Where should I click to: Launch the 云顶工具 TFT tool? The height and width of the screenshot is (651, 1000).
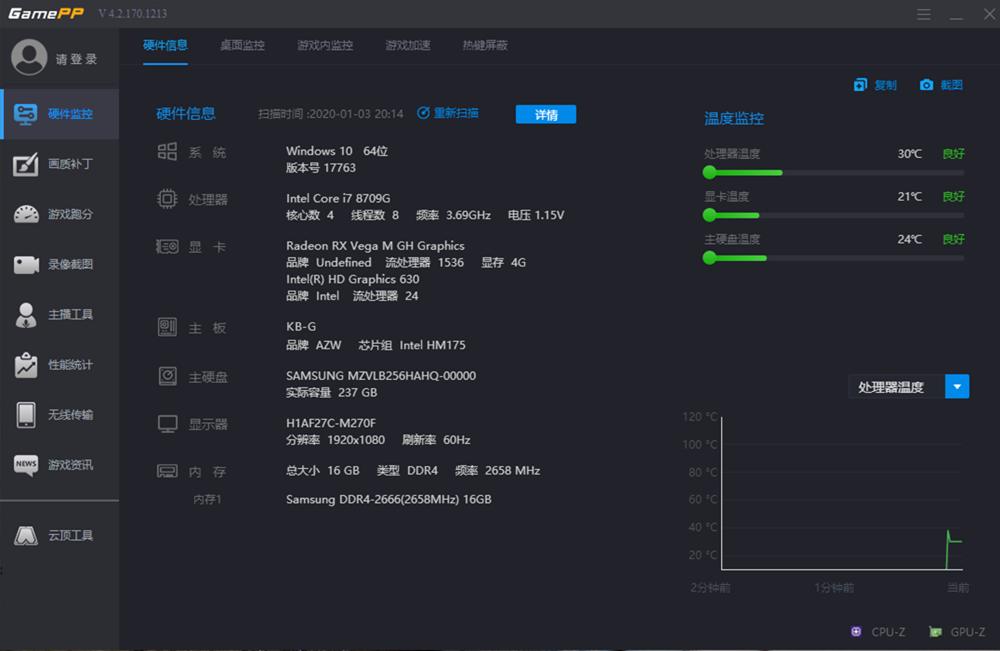point(60,535)
